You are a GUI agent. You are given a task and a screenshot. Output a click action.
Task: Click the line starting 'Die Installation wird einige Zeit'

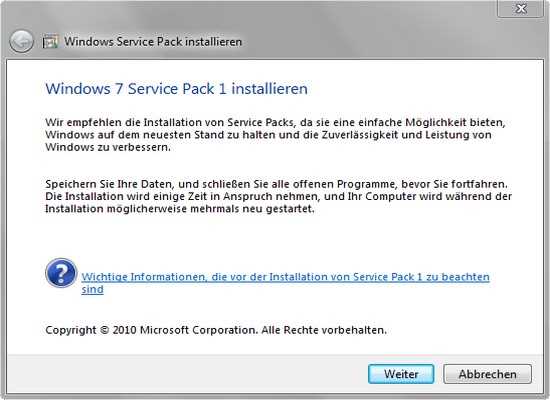(279, 196)
